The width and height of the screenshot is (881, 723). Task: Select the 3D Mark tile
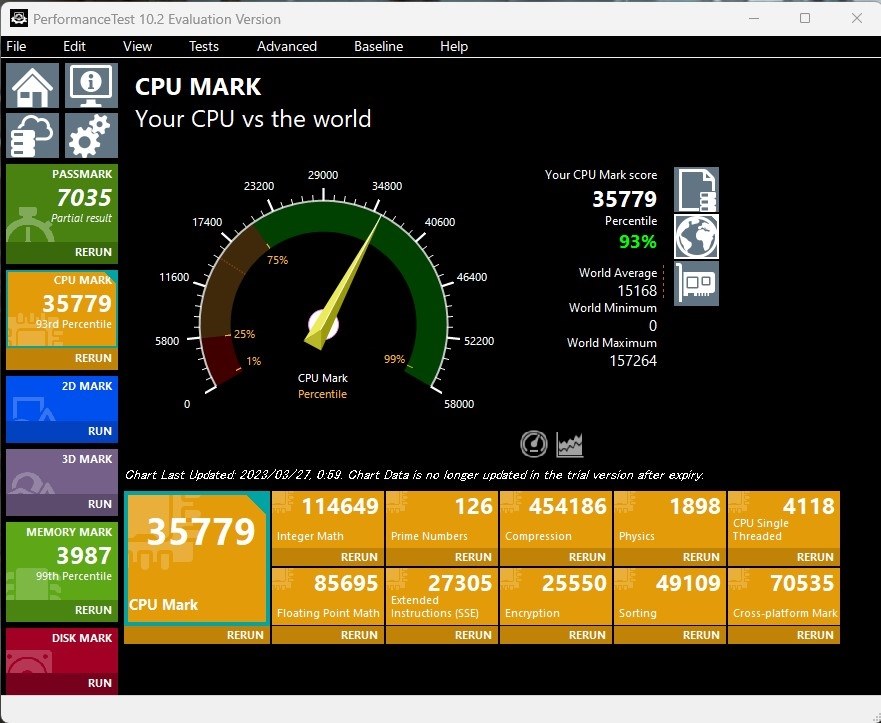click(x=62, y=471)
